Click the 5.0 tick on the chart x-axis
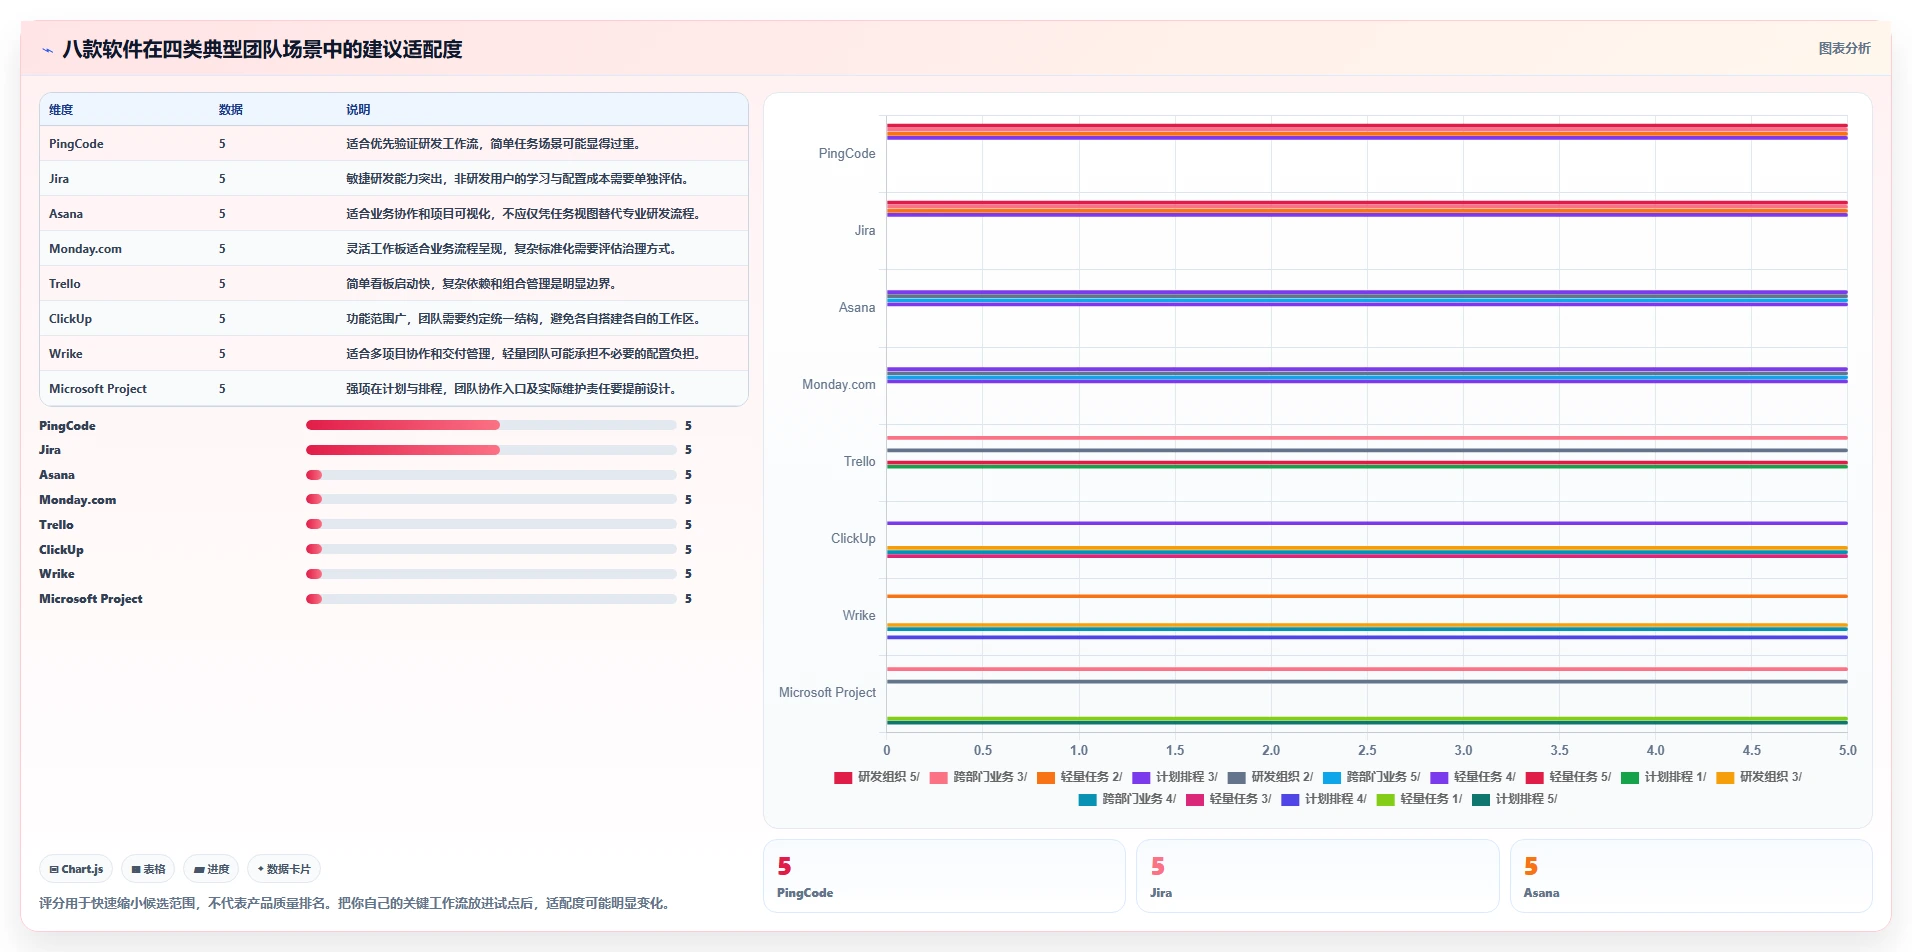This screenshot has width=1912, height=952. point(1847,750)
